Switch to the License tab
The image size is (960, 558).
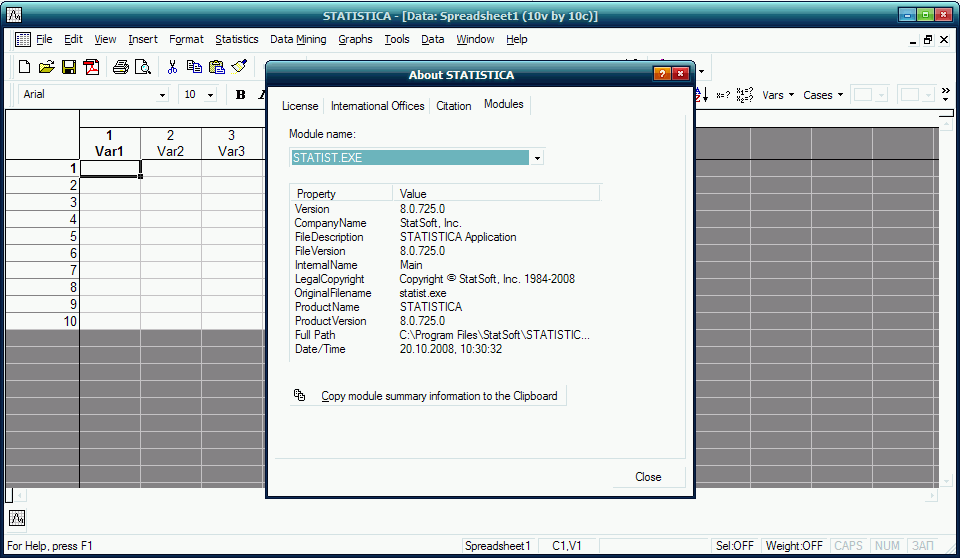300,106
